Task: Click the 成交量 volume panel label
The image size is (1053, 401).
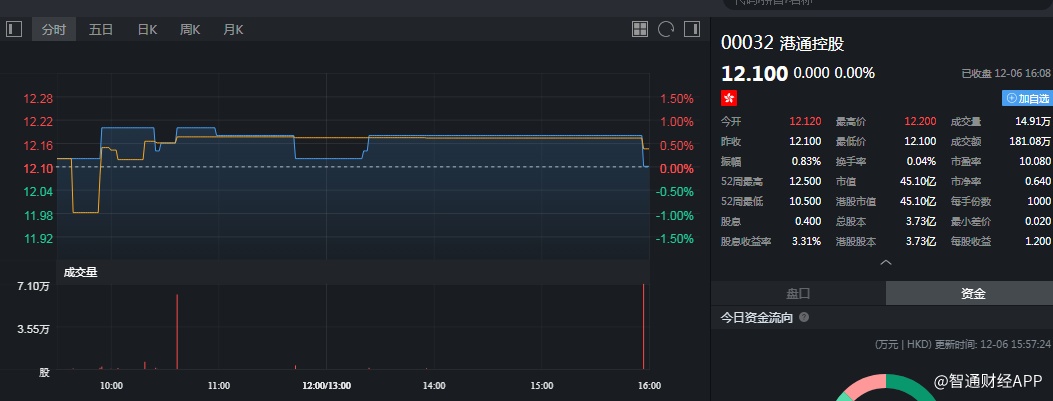Action: 80,271
